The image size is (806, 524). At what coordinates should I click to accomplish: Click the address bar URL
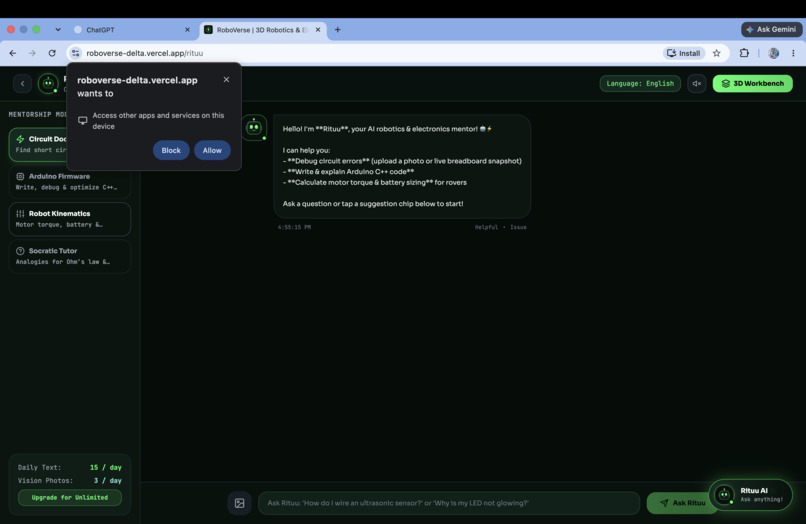click(x=144, y=53)
